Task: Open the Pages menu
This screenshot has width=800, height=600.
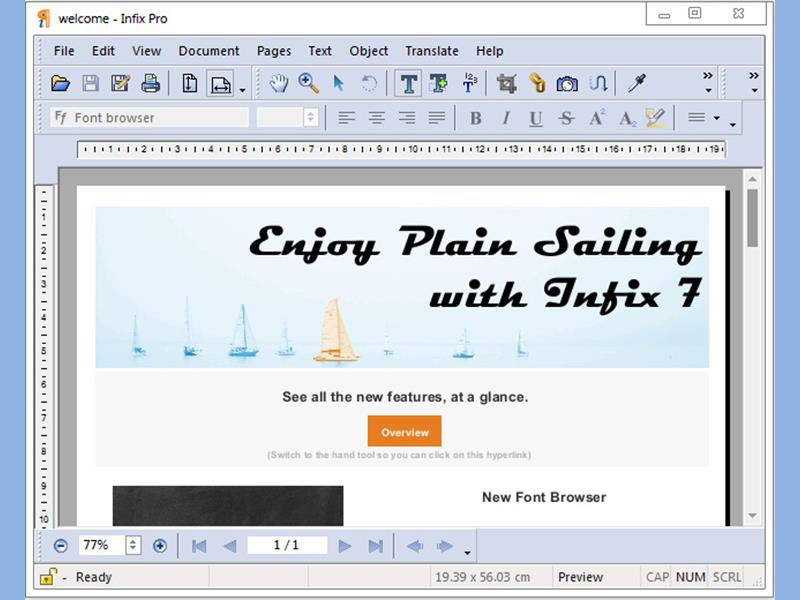Action: (x=274, y=51)
